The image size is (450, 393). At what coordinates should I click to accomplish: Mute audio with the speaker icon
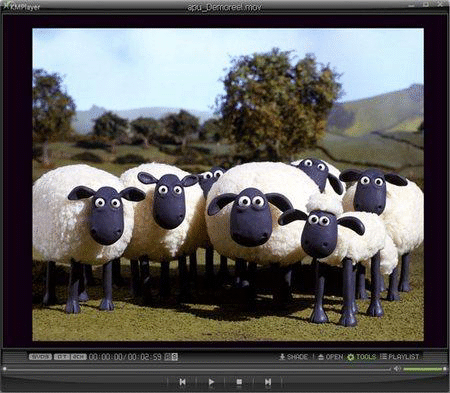(x=397, y=369)
